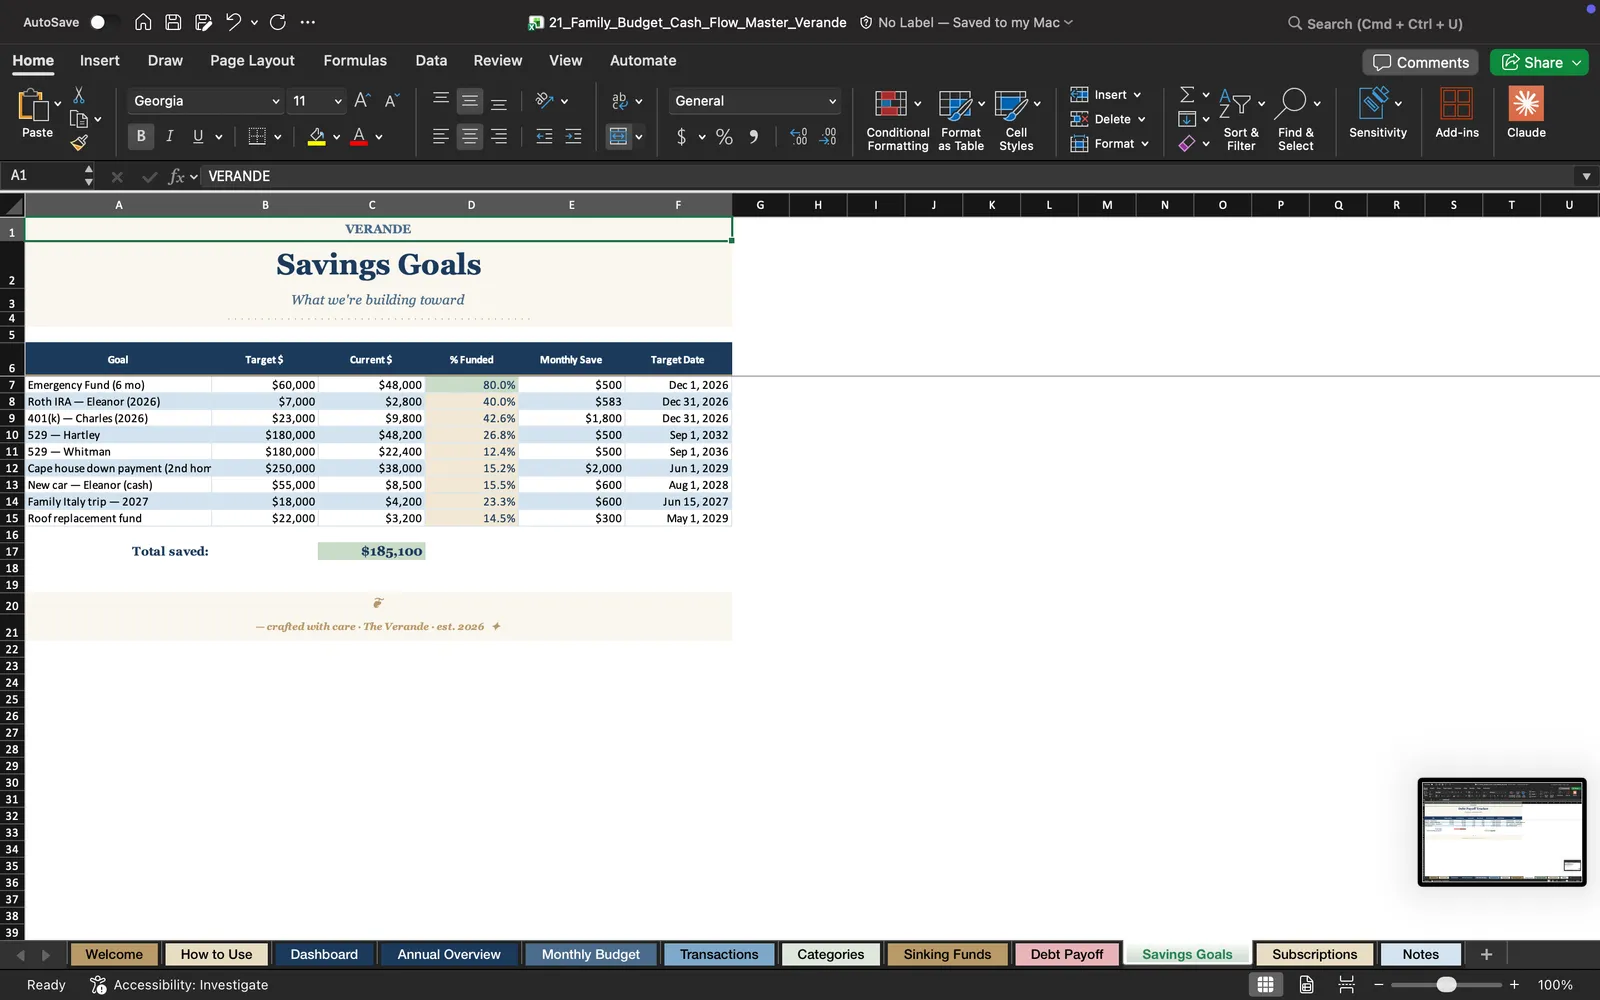1600x1000 pixels.
Task: Click the Format cells button
Action: tap(1110, 144)
